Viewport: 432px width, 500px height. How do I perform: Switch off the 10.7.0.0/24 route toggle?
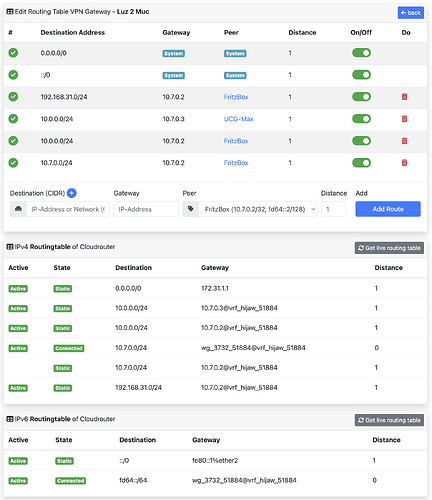[361, 163]
